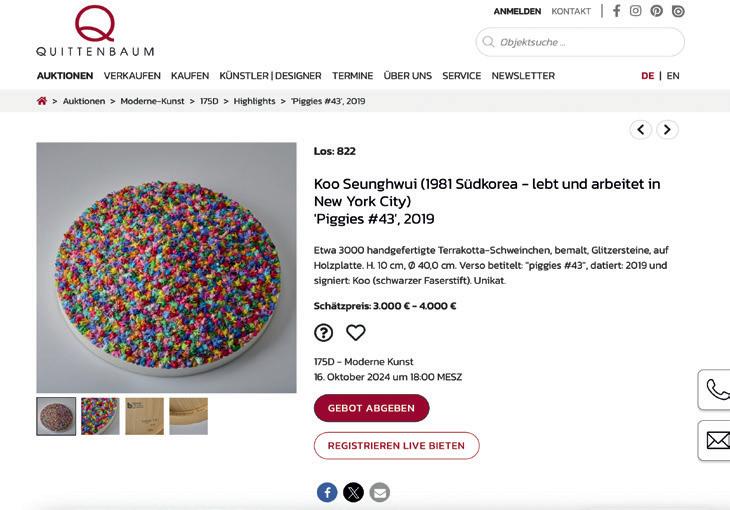Share lot via email icon
The height and width of the screenshot is (510, 730).
[379, 492]
